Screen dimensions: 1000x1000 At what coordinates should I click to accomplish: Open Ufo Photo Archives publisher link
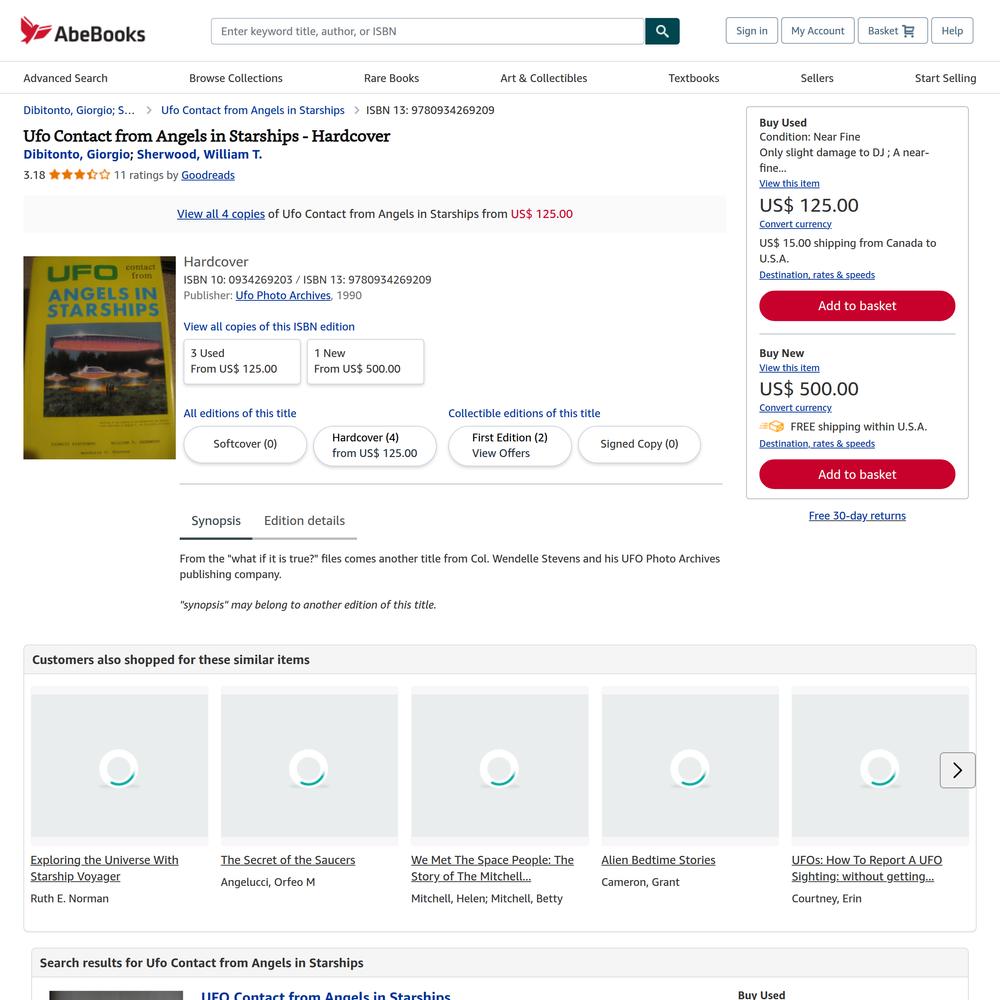[x=283, y=296]
